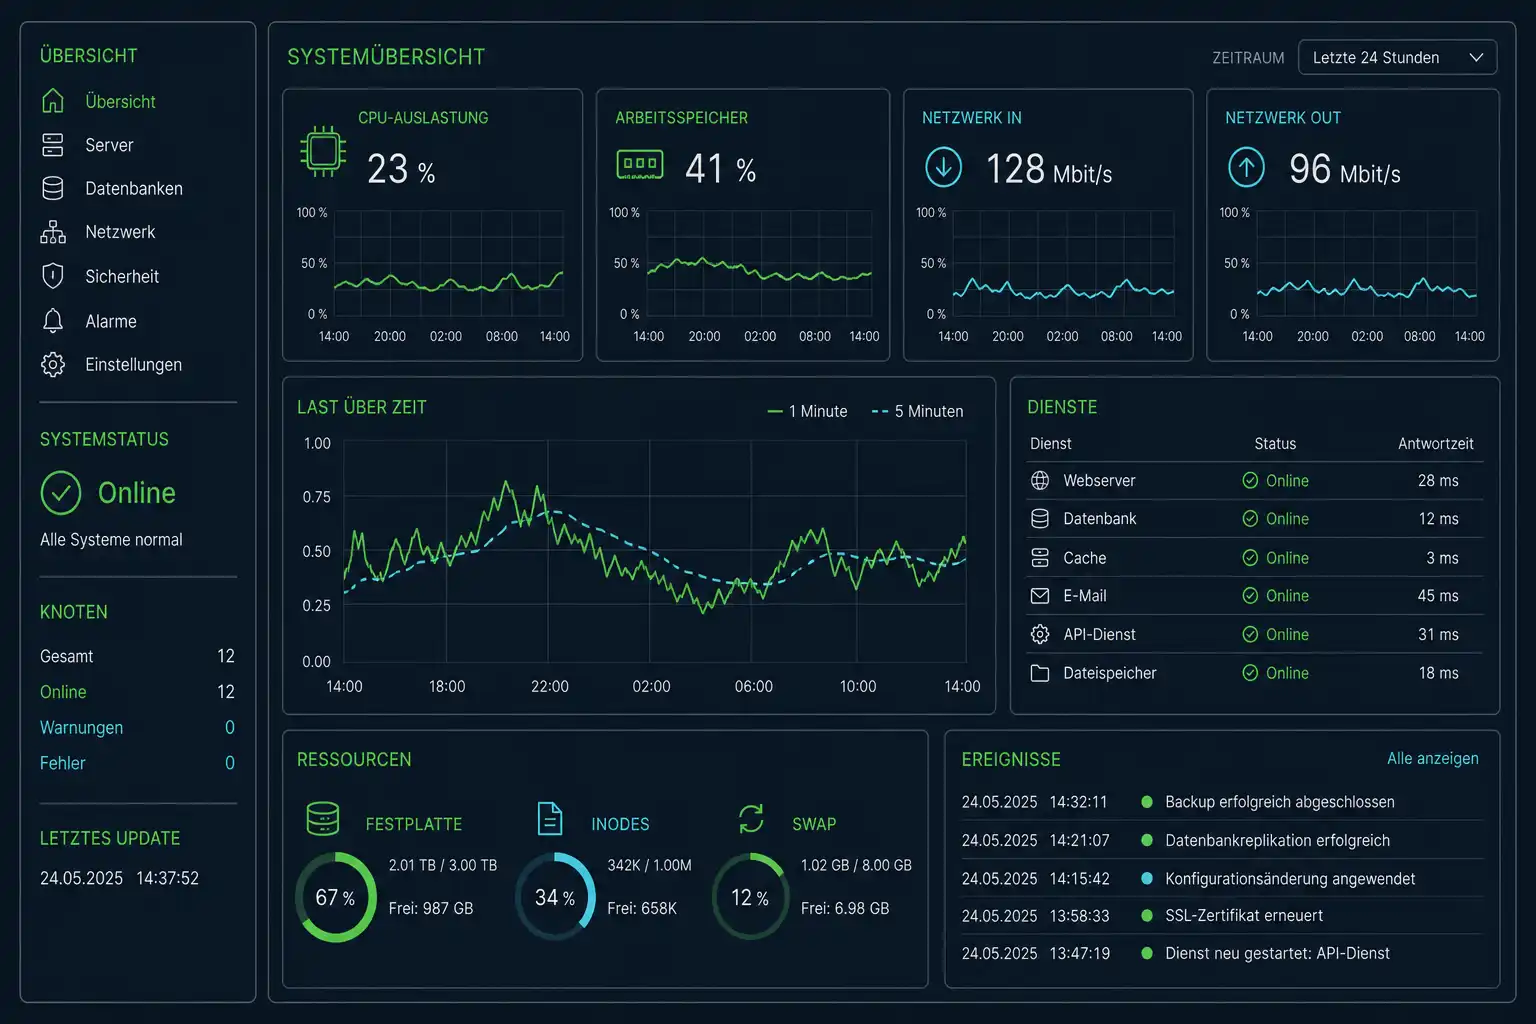Click the Netzwerk Out upload arrow icon
The height and width of the screenshot is (1024, 1536).
pyautogui.click(x=1246, y=167)
